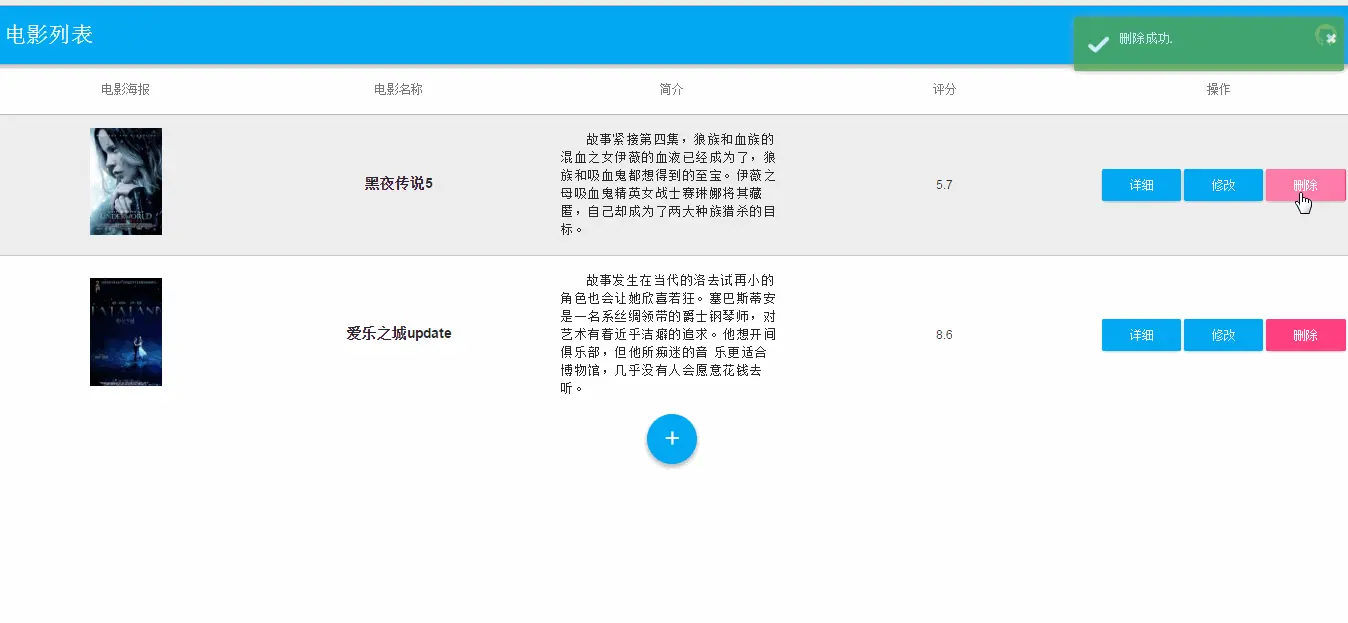
Task: Click 修改 for 黑夜传说5
Action: (1223, 185)
